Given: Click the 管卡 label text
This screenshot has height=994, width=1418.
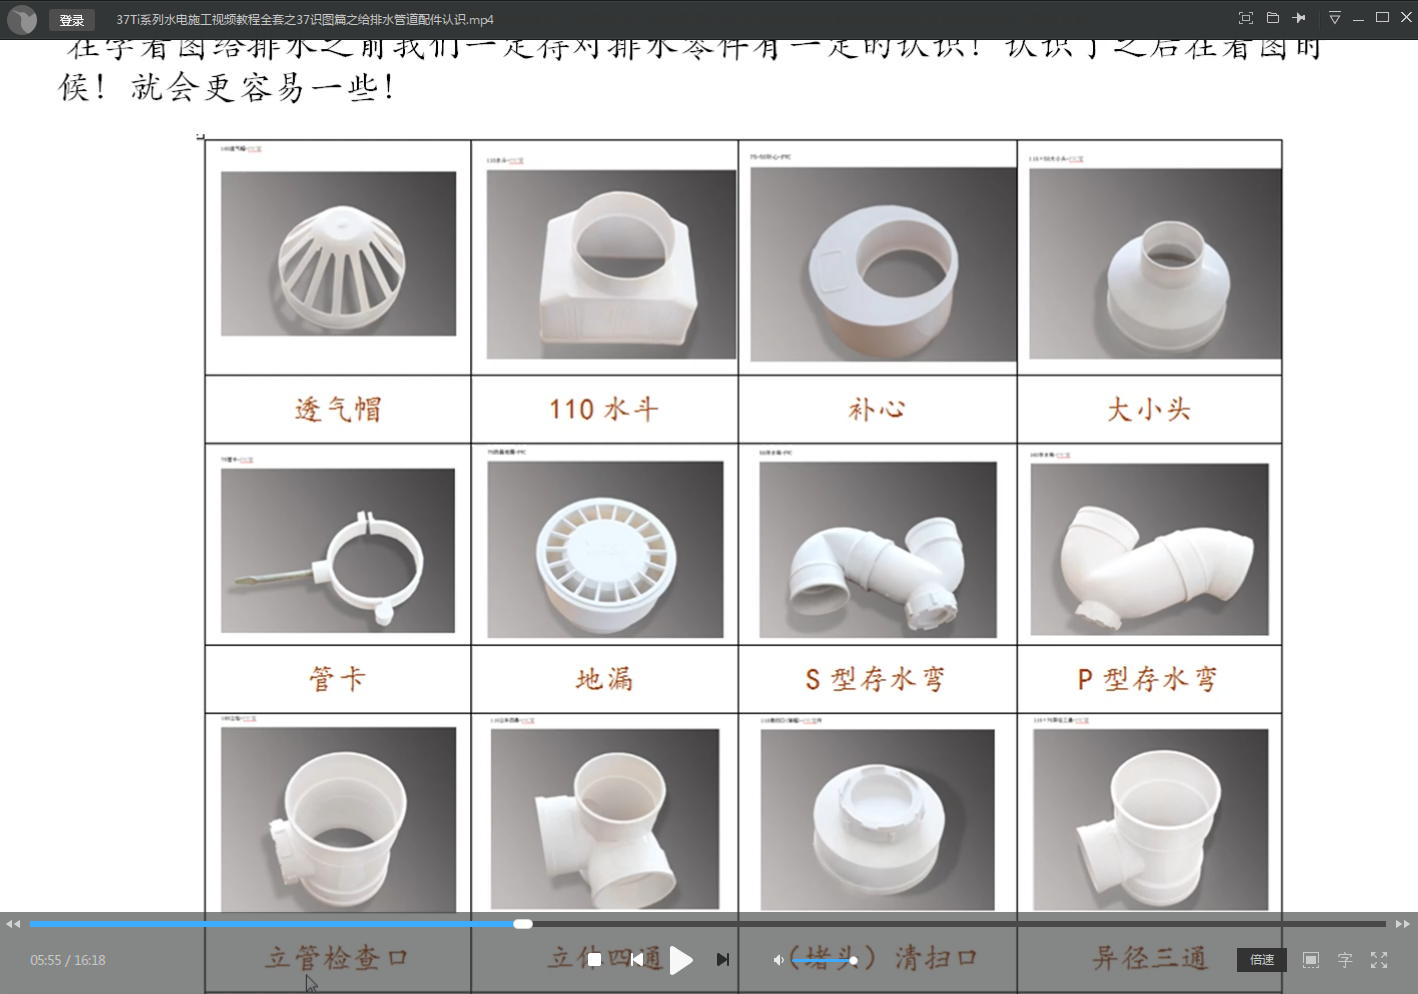Looking at the screenshot, I should point(338,679).
